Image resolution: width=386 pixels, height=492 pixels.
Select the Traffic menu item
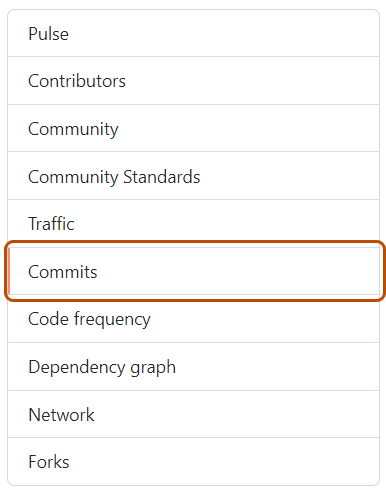pyautogui.click(x=51, y=224)
